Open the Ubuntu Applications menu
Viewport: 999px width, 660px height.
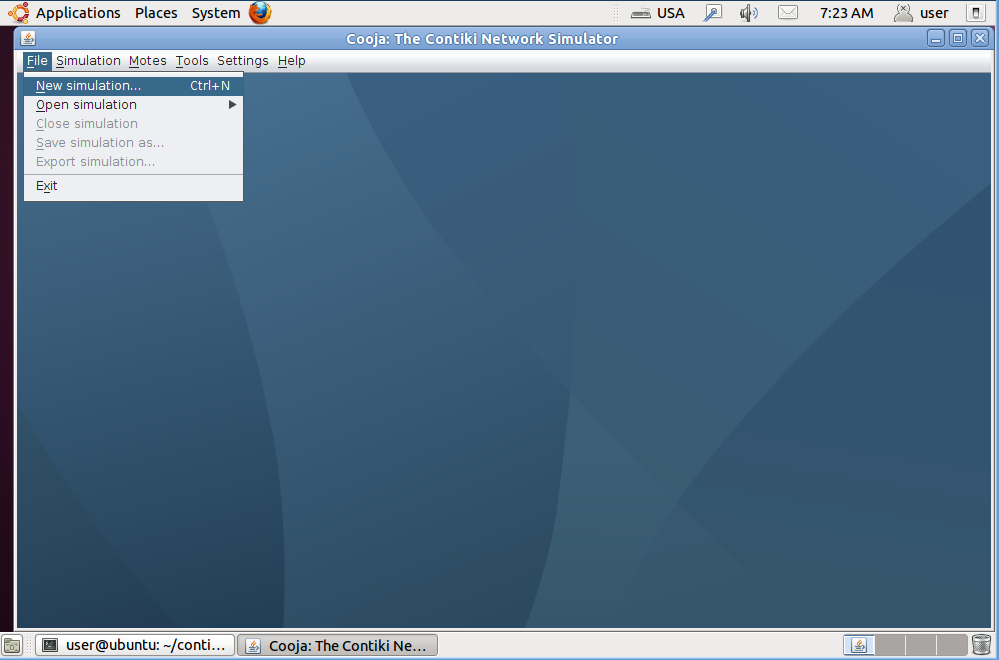pyautogui.click(x=78, y=13)
